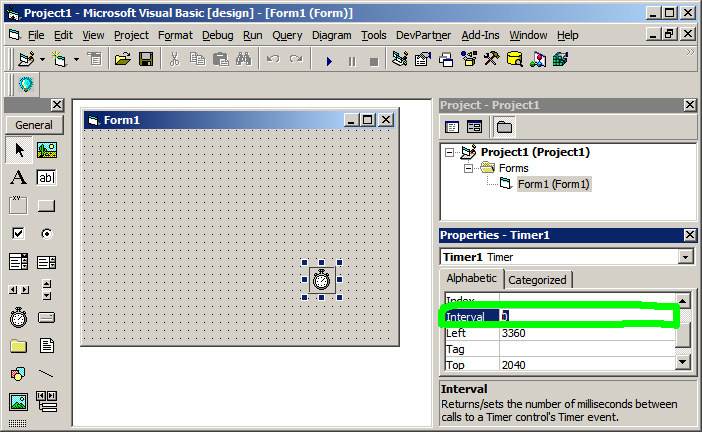Click the General toolbox button
This screenshot has width=702, height=432.
(x=34, y=125)
